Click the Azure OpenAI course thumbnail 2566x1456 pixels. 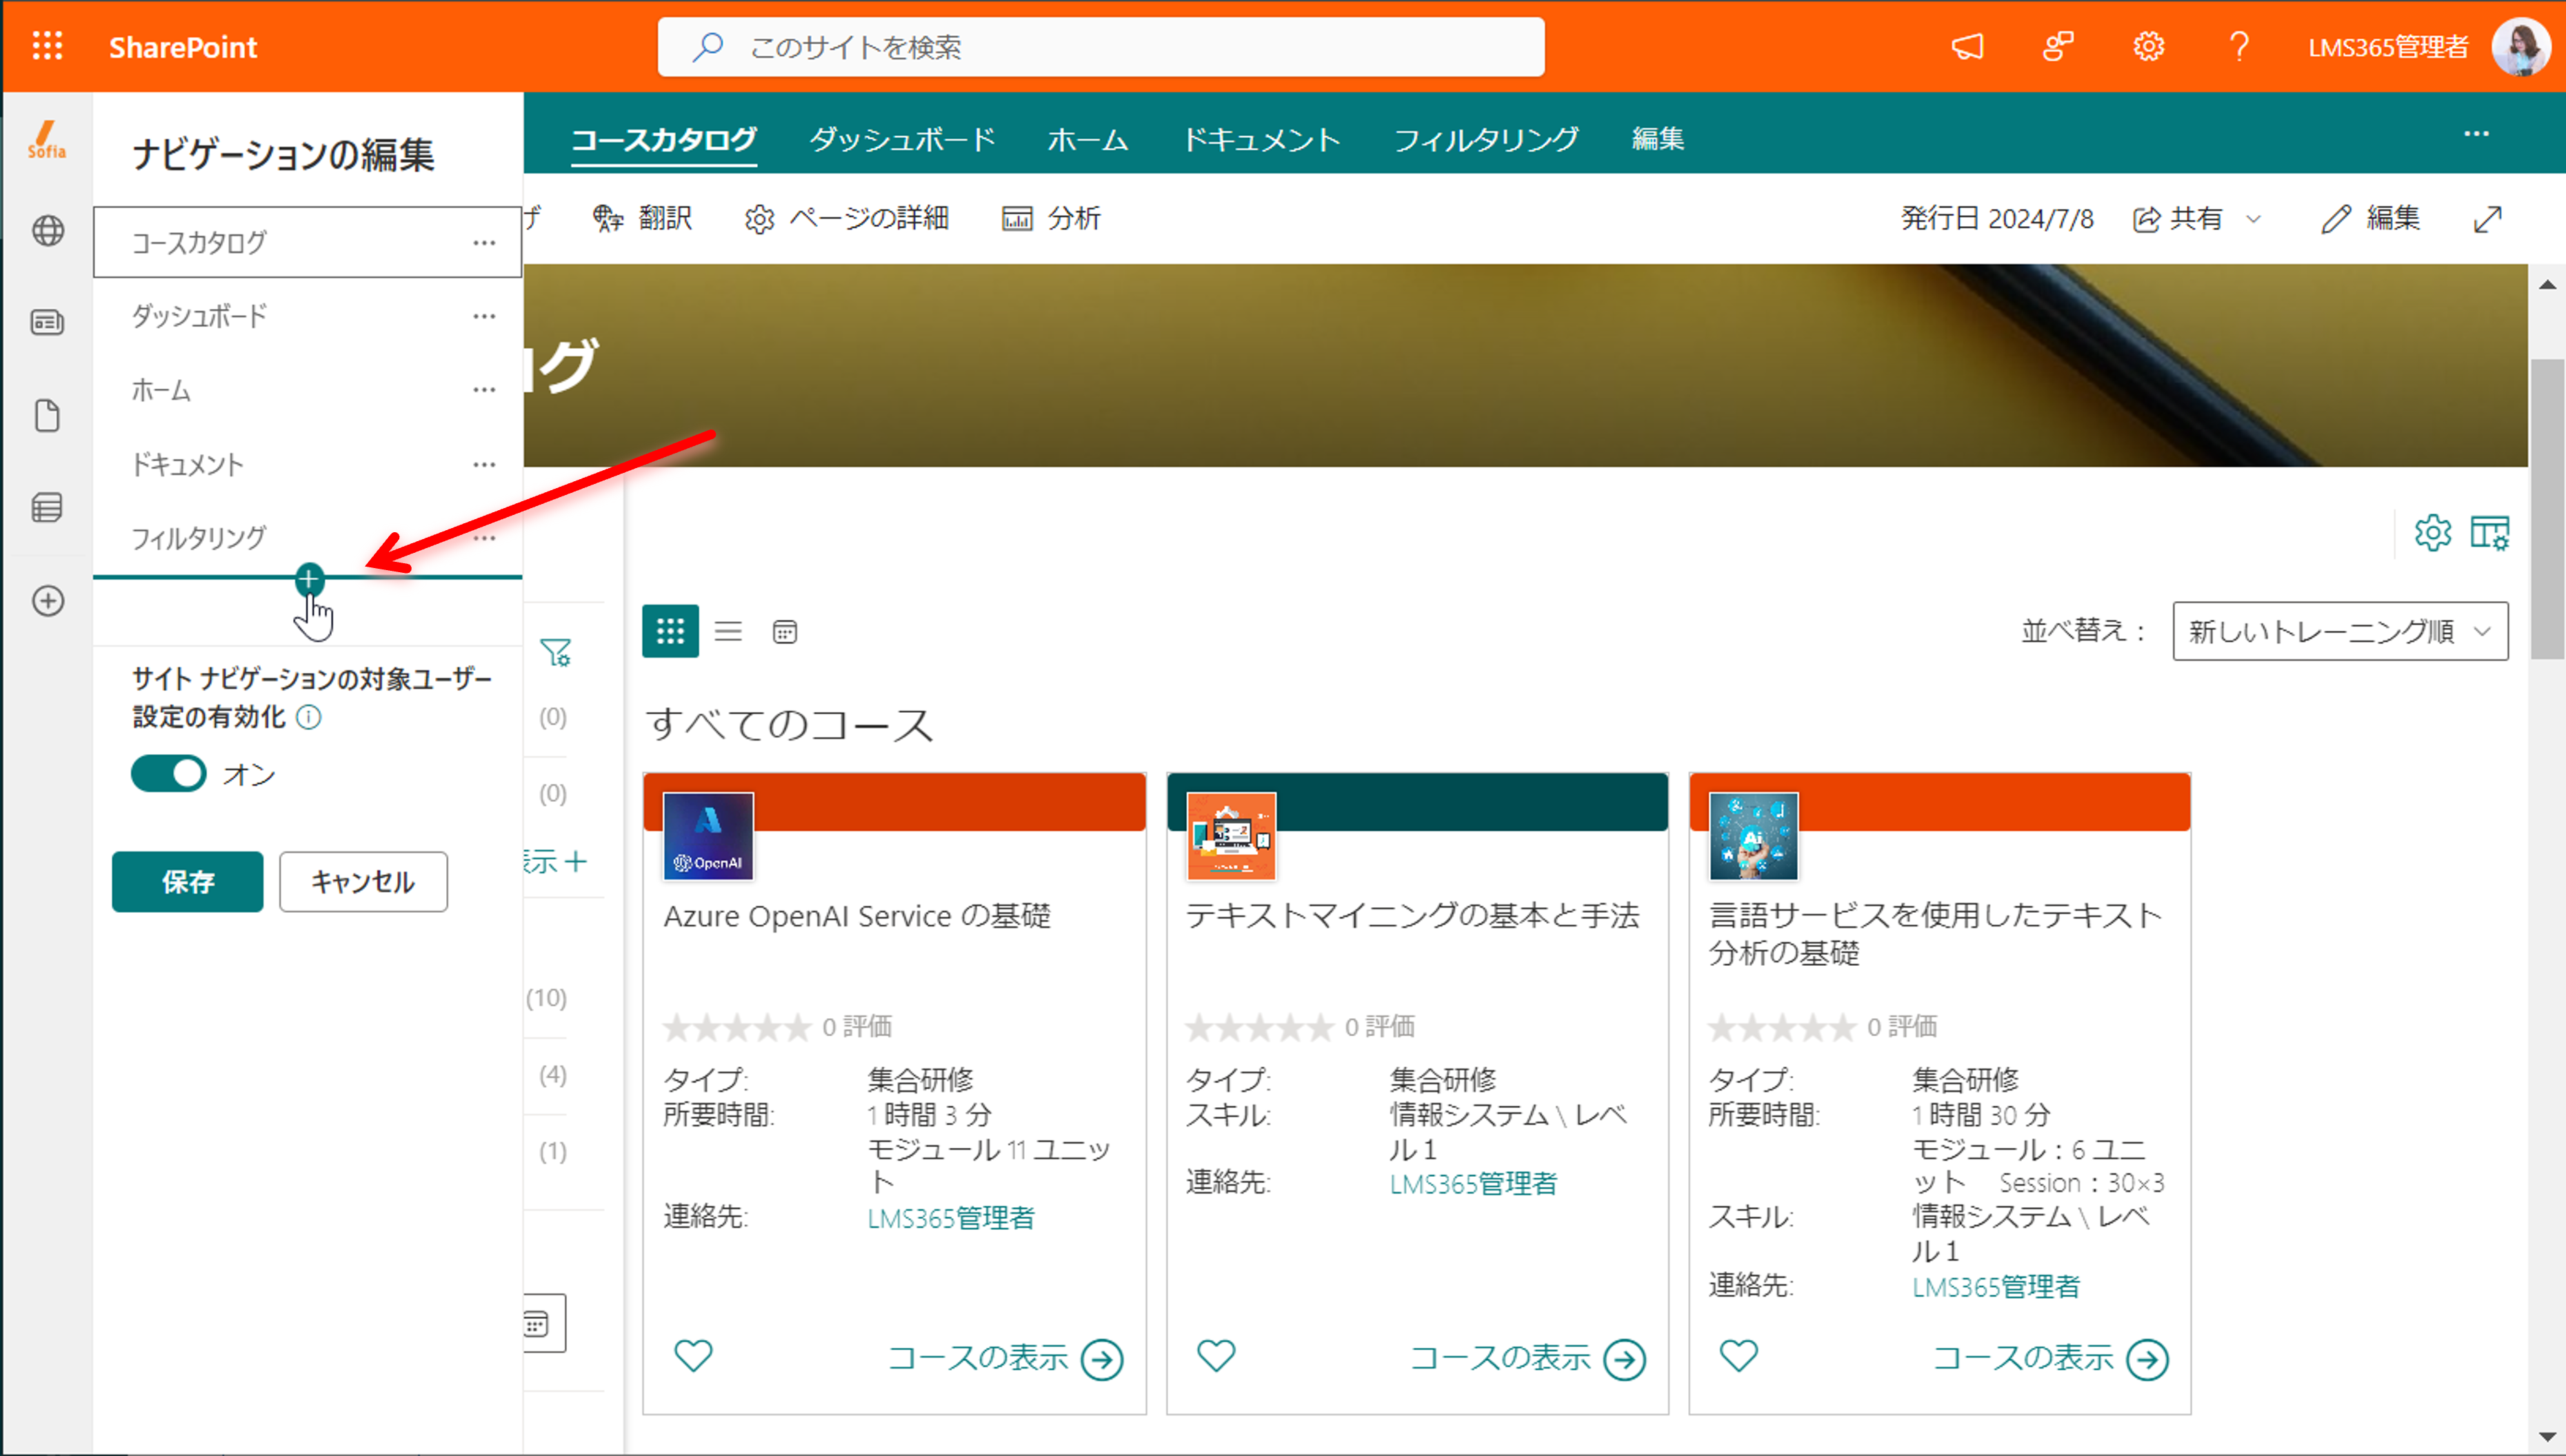click(708, 836)
